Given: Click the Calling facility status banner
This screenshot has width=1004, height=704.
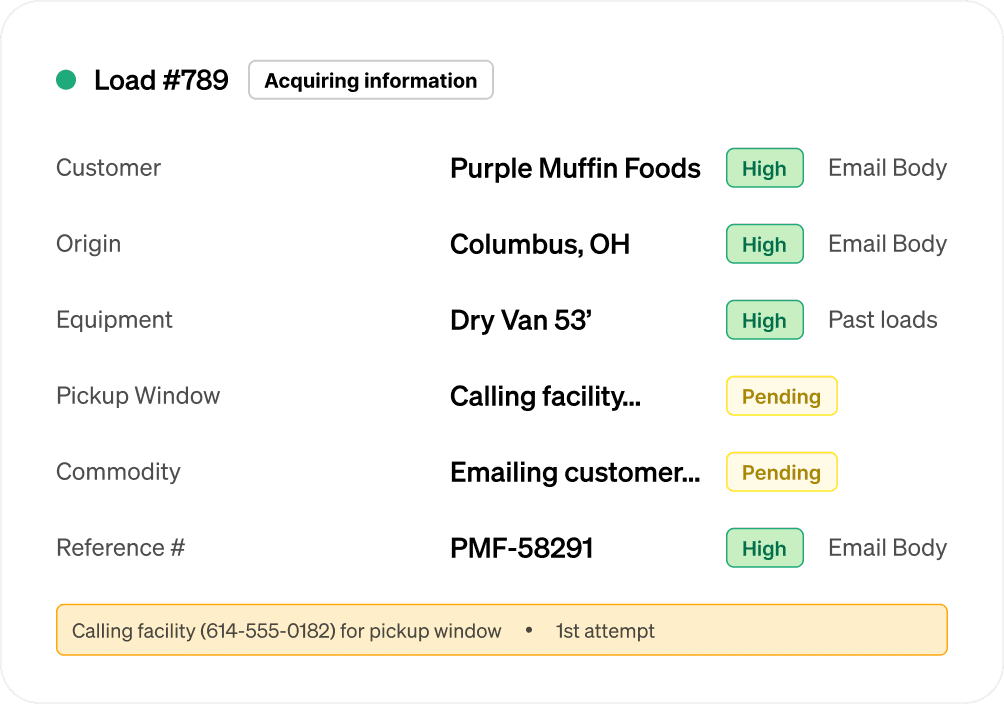Looking at the screenshot, I should pyautogui.click(x=501, y=630).
